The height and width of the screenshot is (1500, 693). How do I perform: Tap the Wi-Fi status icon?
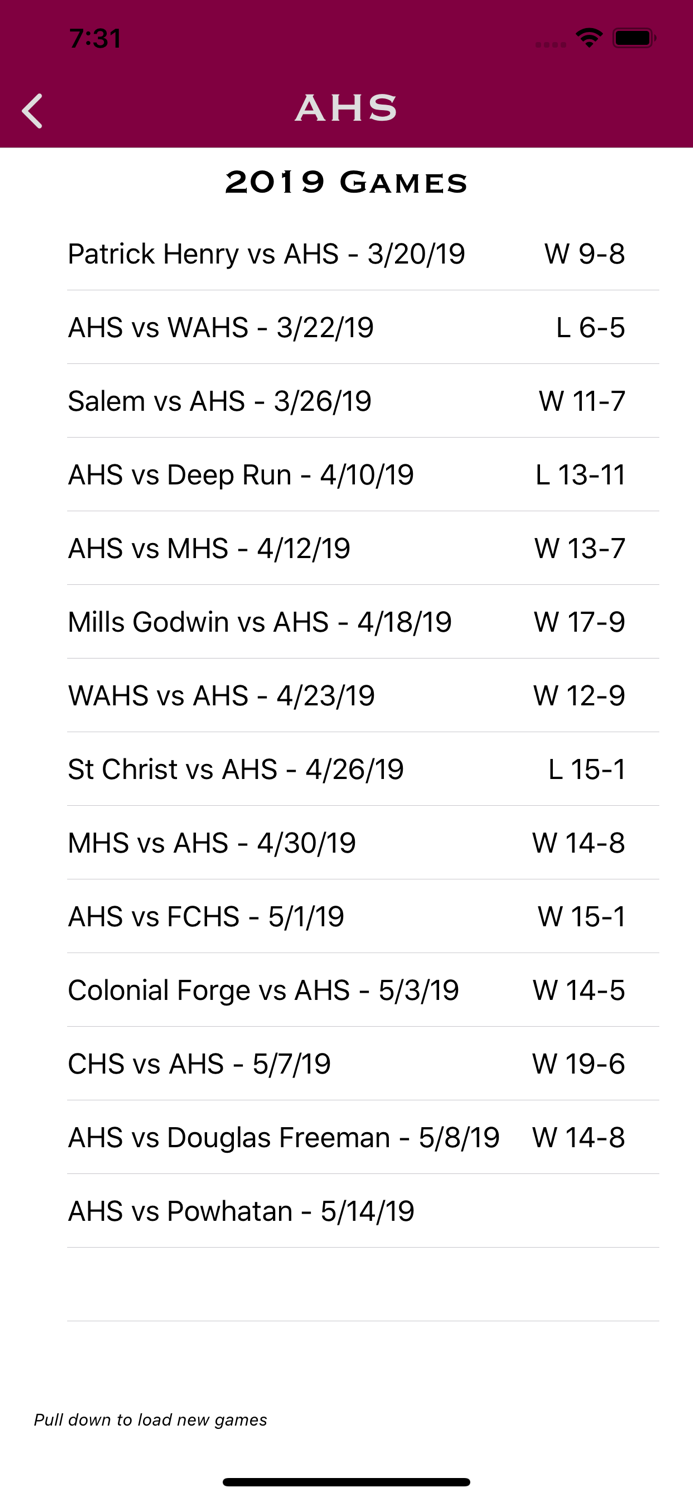[x=589, y=38]
